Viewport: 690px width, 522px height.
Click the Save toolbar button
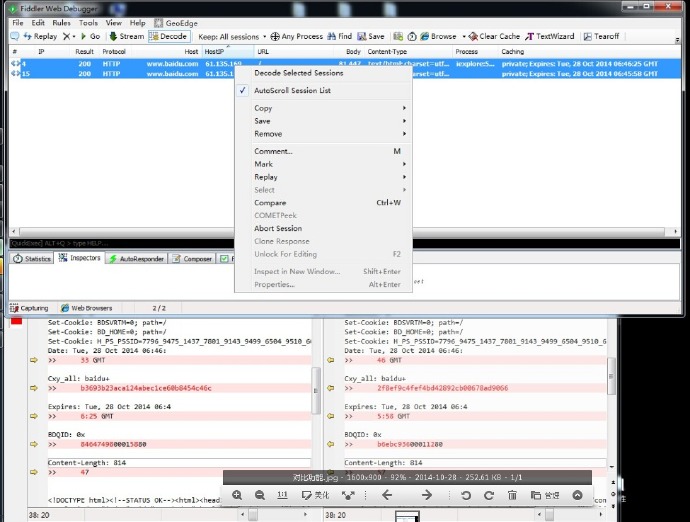point(371,37)
